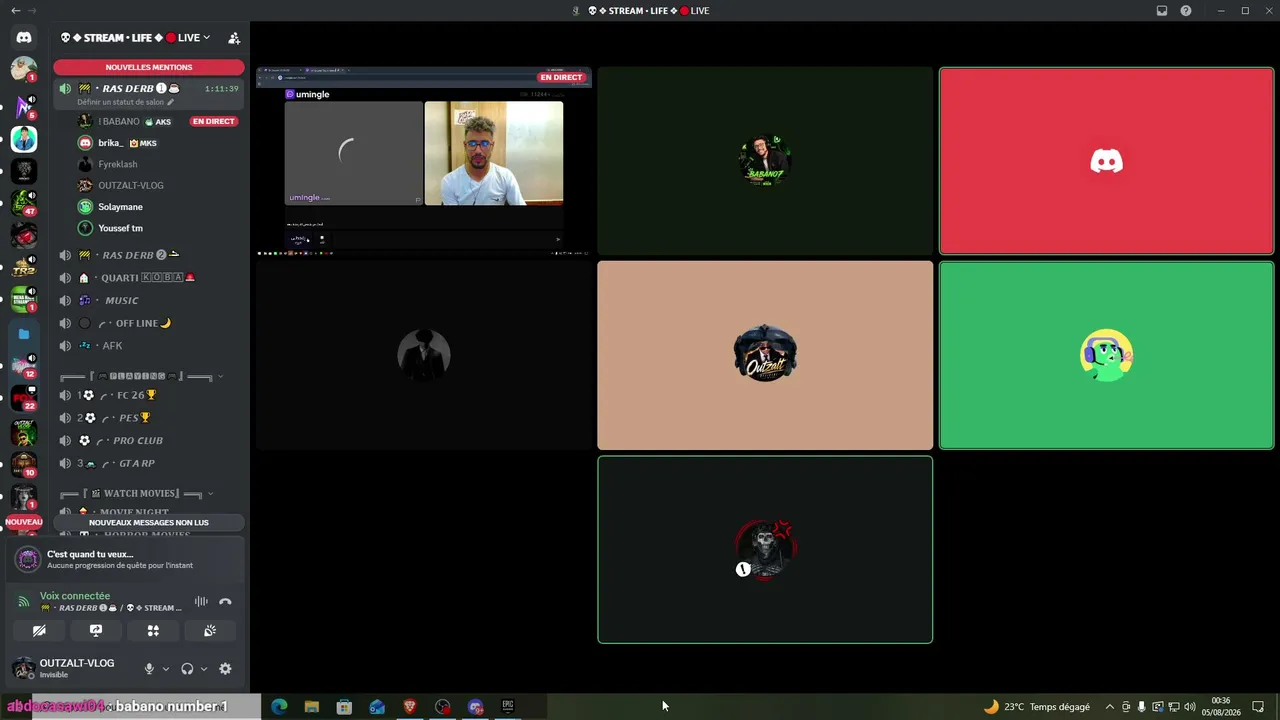Open the Help icon in title bar
Screen dimensions: 1280x720
[1186, 11]
